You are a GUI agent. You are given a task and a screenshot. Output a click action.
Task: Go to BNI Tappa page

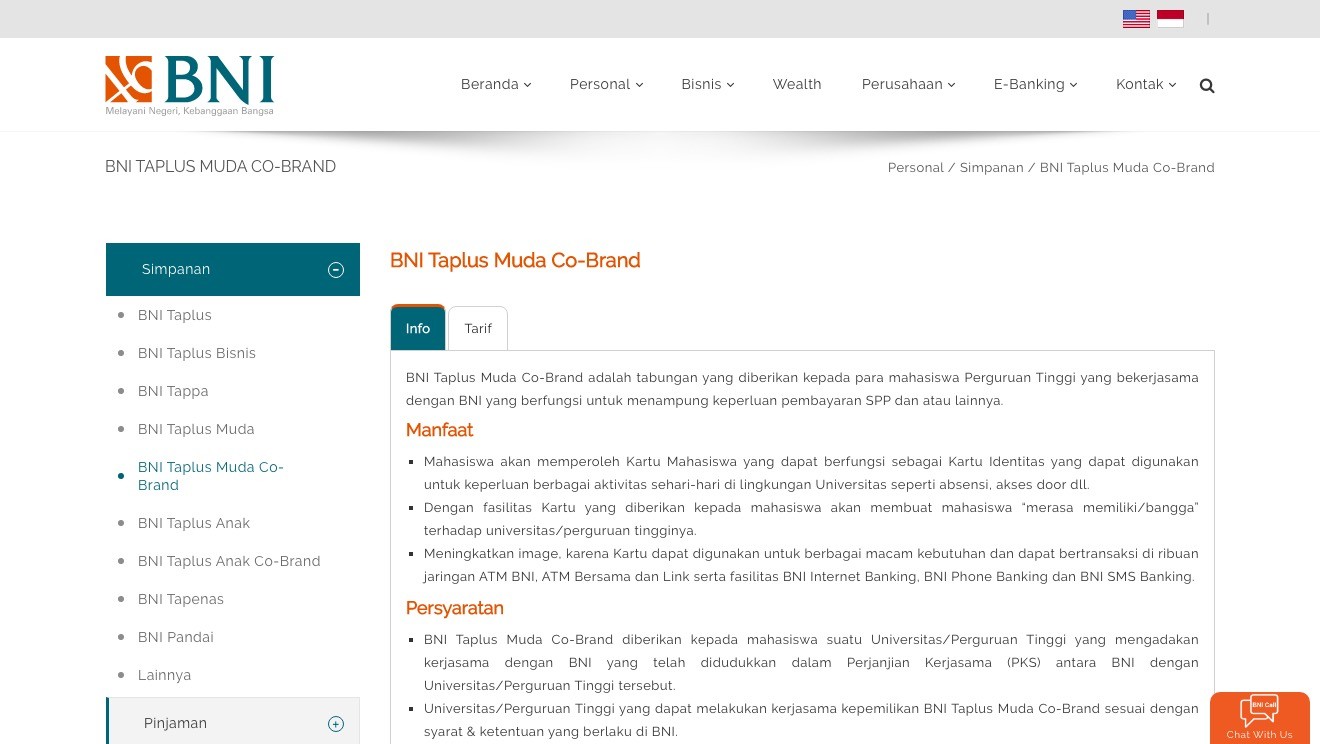173,391
